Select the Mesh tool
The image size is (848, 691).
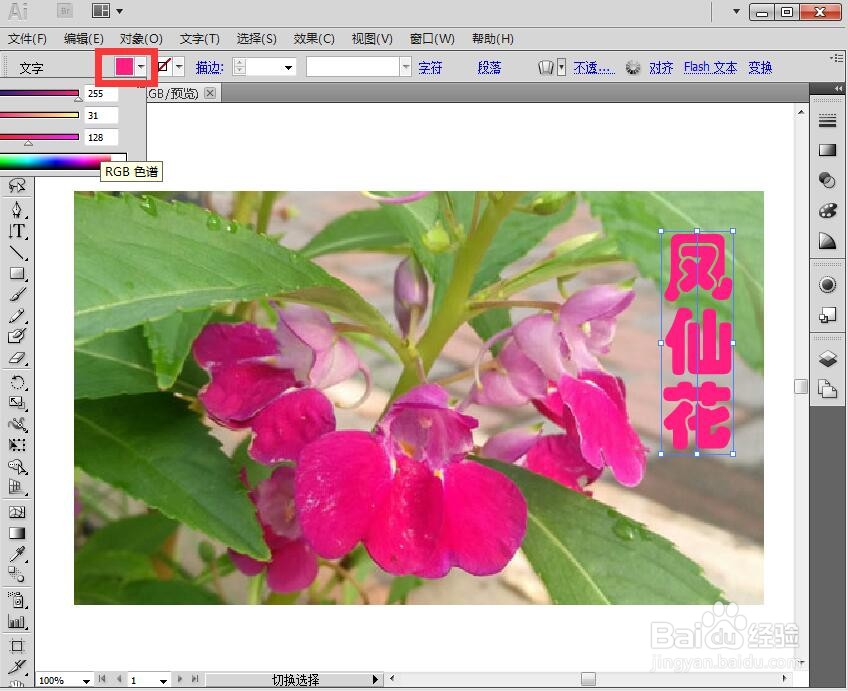[17, 512]
